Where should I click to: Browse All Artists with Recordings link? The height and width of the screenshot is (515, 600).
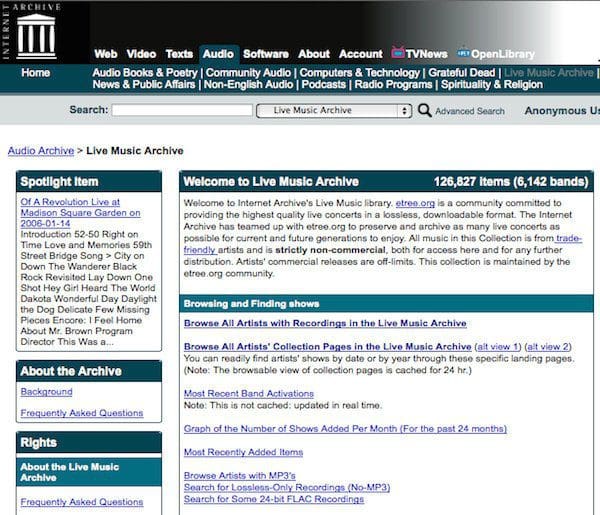325,323
